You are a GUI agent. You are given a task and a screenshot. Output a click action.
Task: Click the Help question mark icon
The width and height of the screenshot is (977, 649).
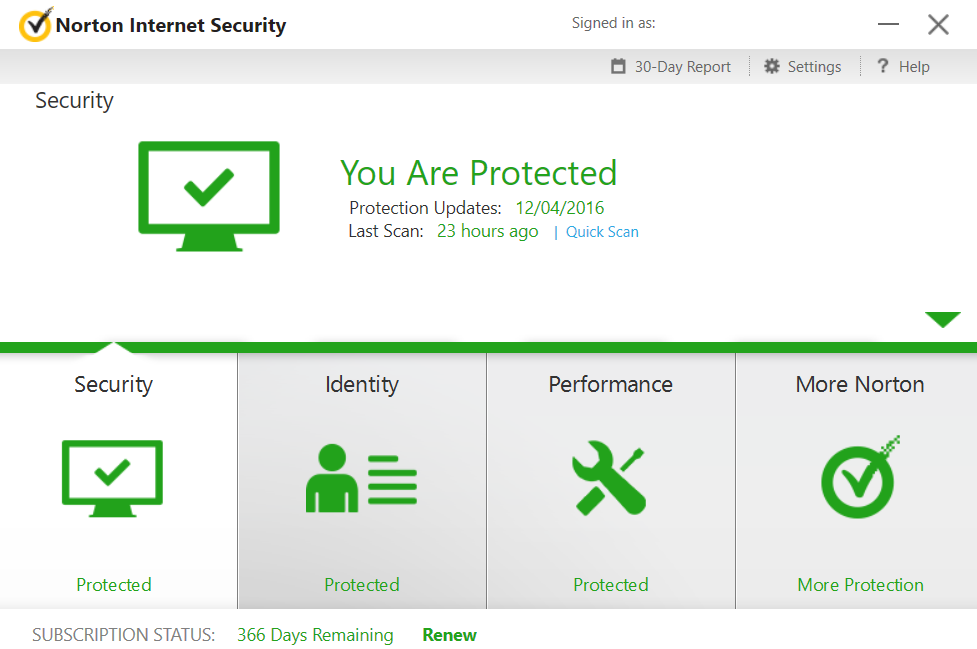click(x=882, y=65)
